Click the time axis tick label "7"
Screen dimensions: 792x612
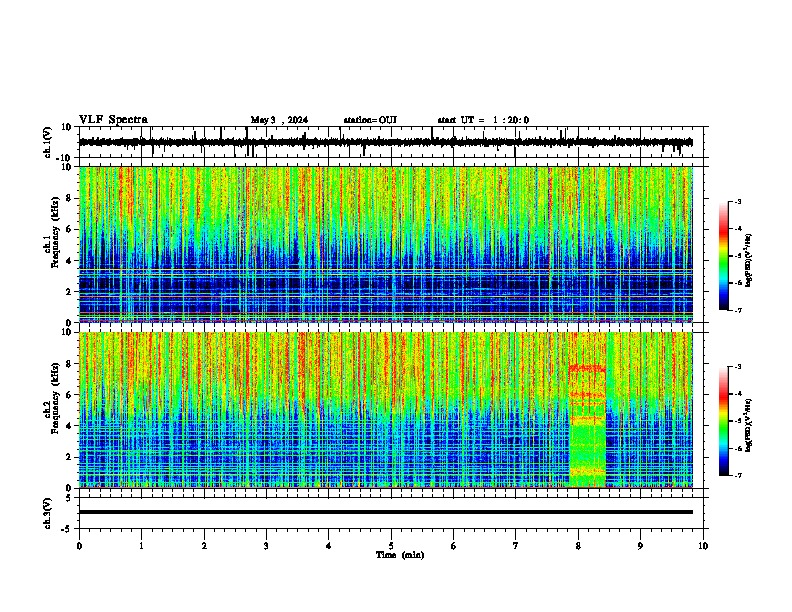516,546
